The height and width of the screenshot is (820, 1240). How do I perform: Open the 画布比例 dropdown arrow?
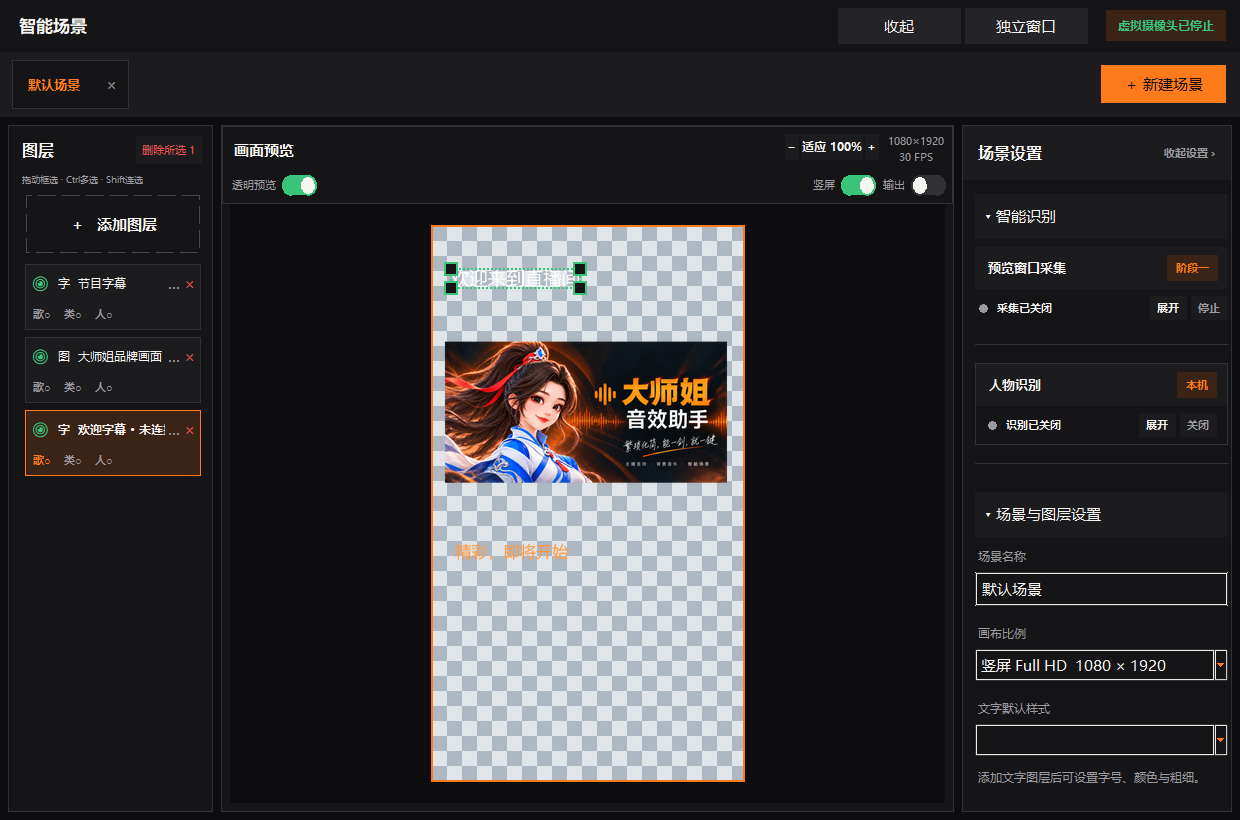(x=1221, y=665)
